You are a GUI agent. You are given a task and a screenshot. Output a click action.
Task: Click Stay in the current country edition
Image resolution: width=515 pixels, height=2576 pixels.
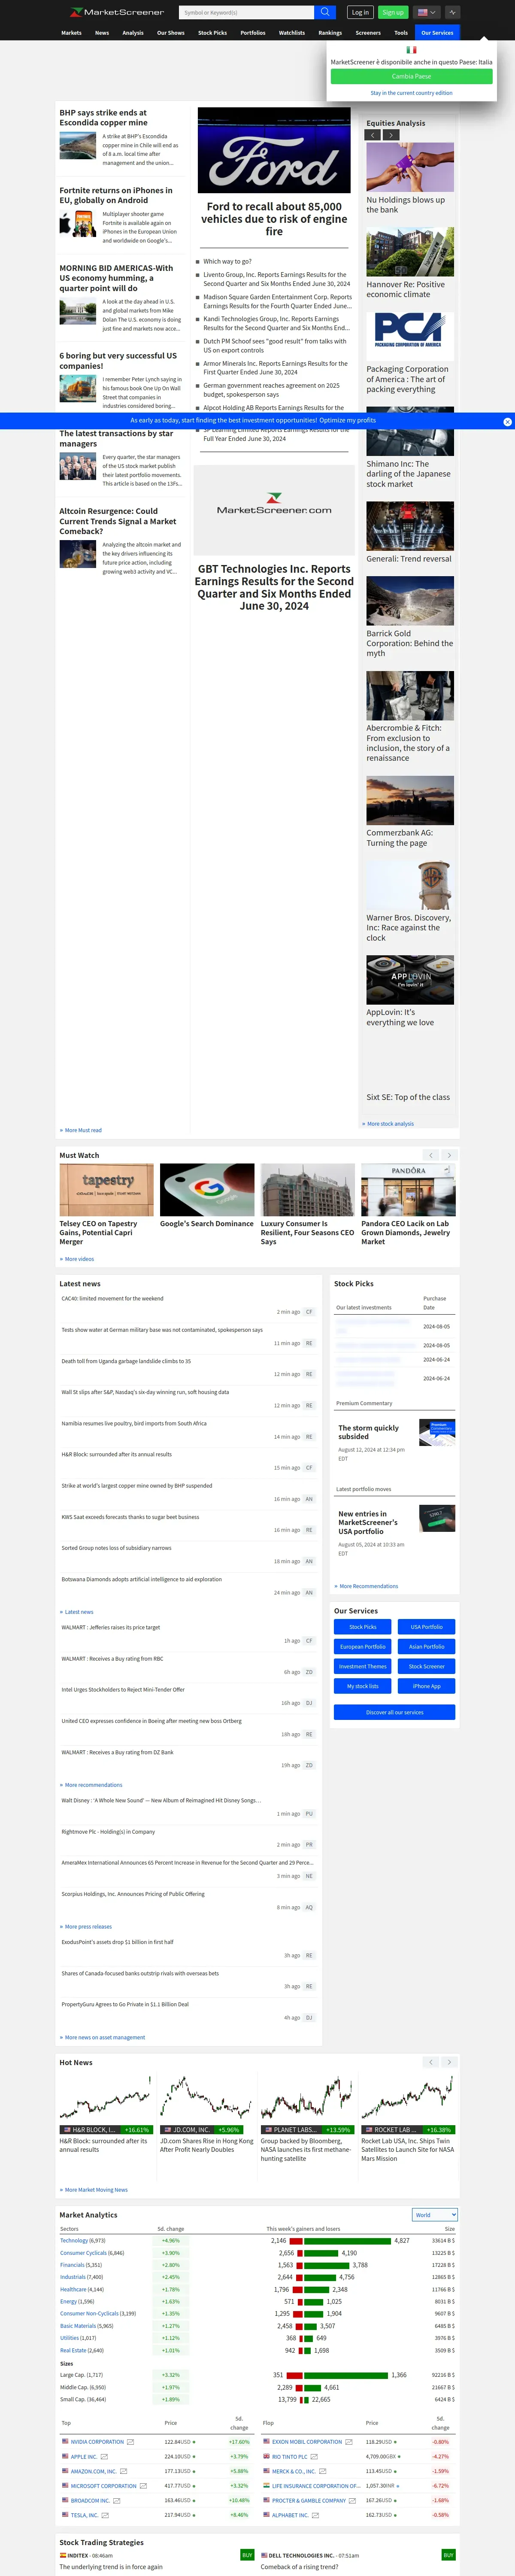[x=411, y=93]
